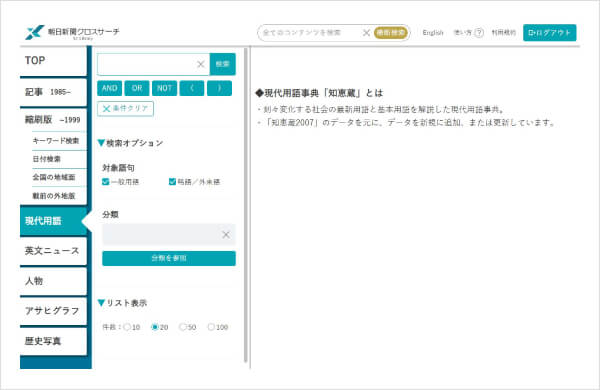Clear the global search box with X
This screenshot has height=390, width=600.
[x=366, y=33]
